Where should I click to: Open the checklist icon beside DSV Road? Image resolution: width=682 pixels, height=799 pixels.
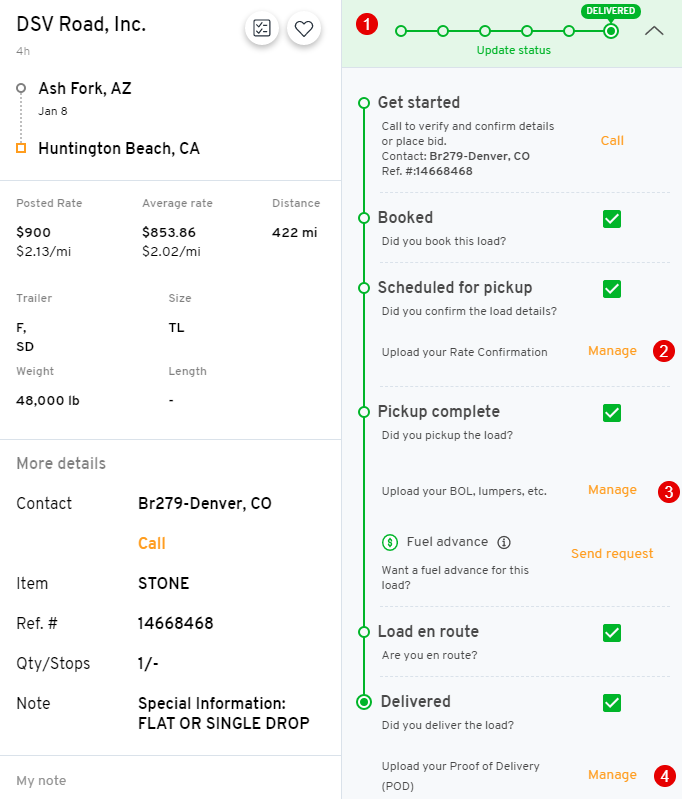(x=261, y=29)
